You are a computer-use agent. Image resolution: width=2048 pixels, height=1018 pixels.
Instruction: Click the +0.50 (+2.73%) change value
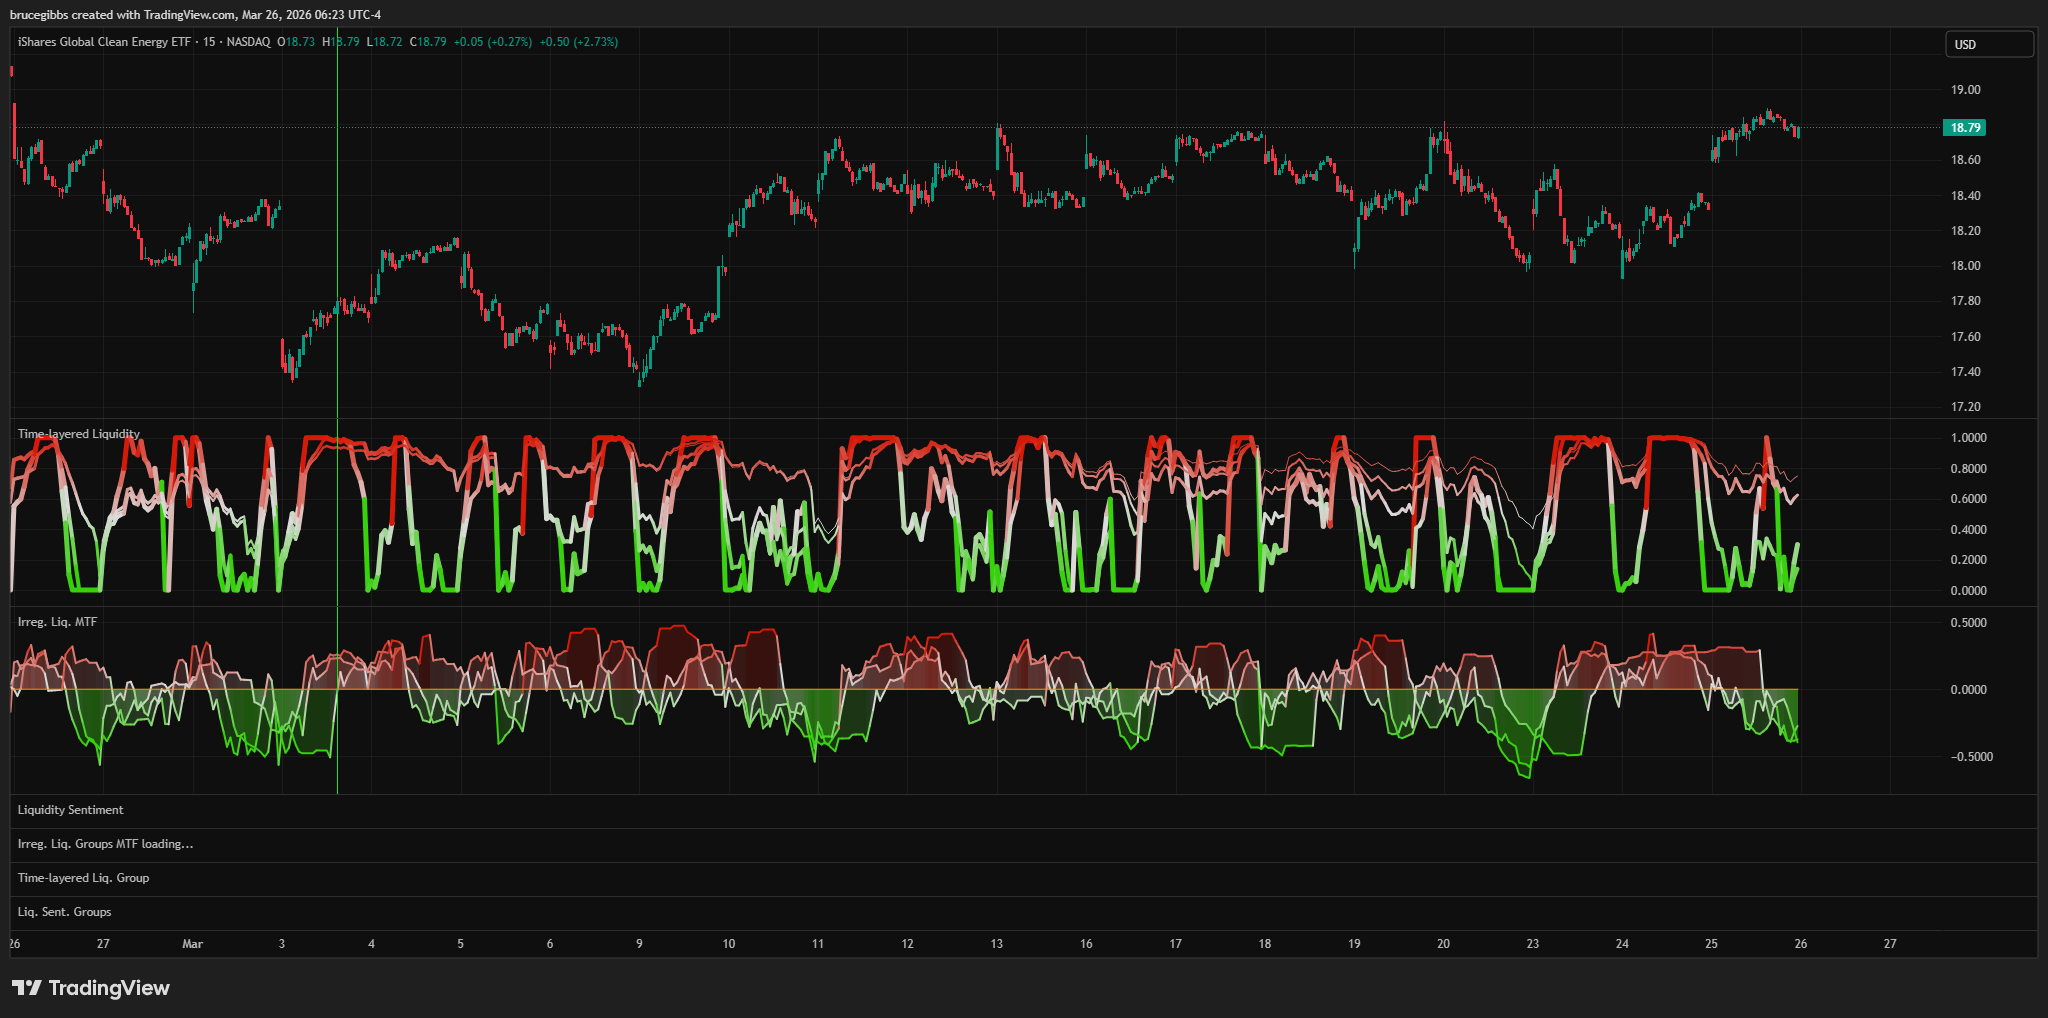click(578, 42)
